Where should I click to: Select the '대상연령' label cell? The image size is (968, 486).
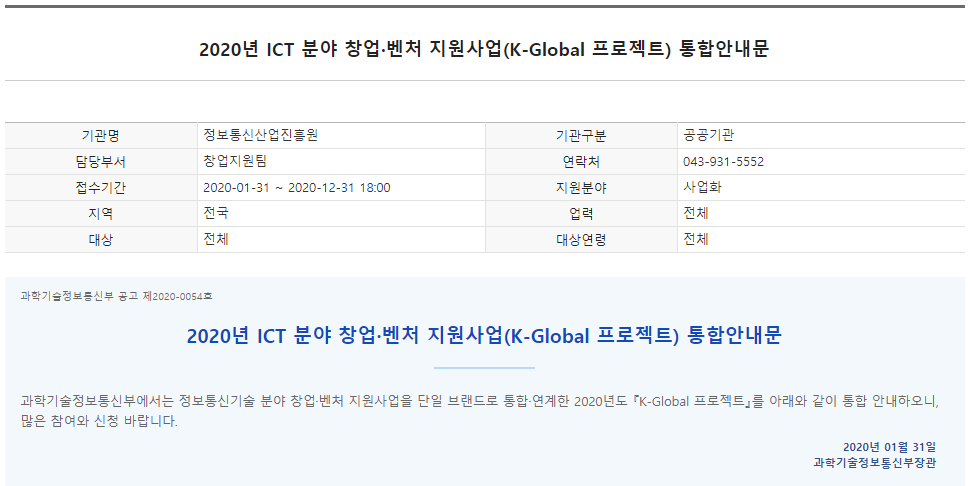pos(581,240)
